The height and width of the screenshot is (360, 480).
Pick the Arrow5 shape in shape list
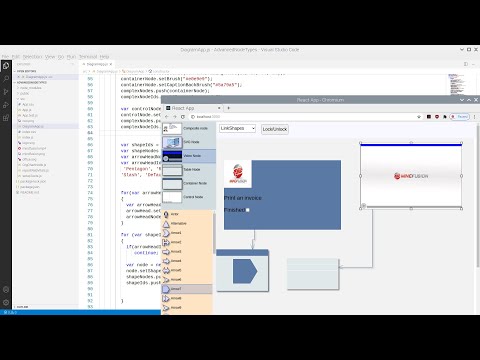click(x=187, y=270)
